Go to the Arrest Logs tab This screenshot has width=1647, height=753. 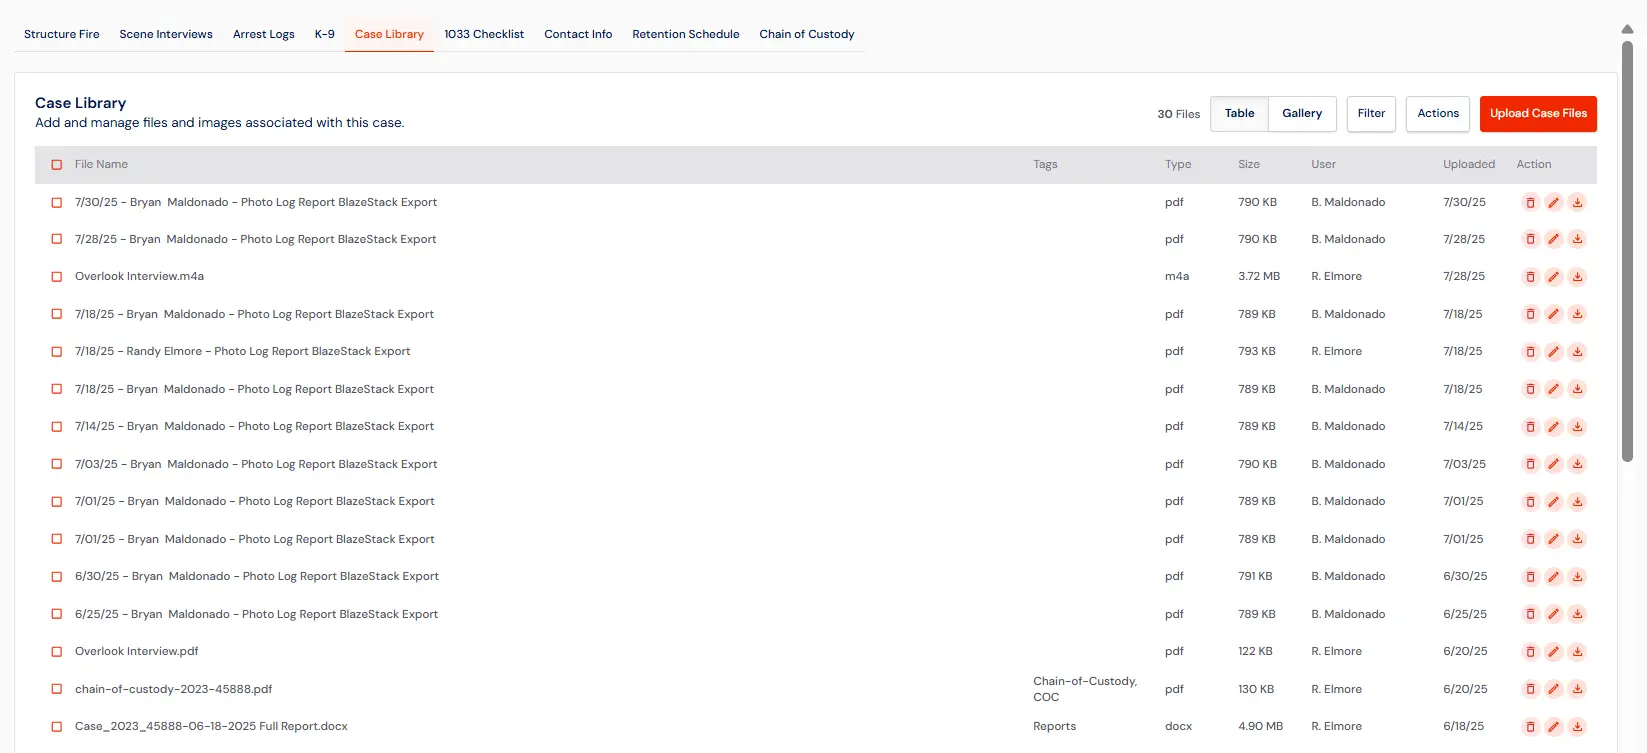click(264, 34)
